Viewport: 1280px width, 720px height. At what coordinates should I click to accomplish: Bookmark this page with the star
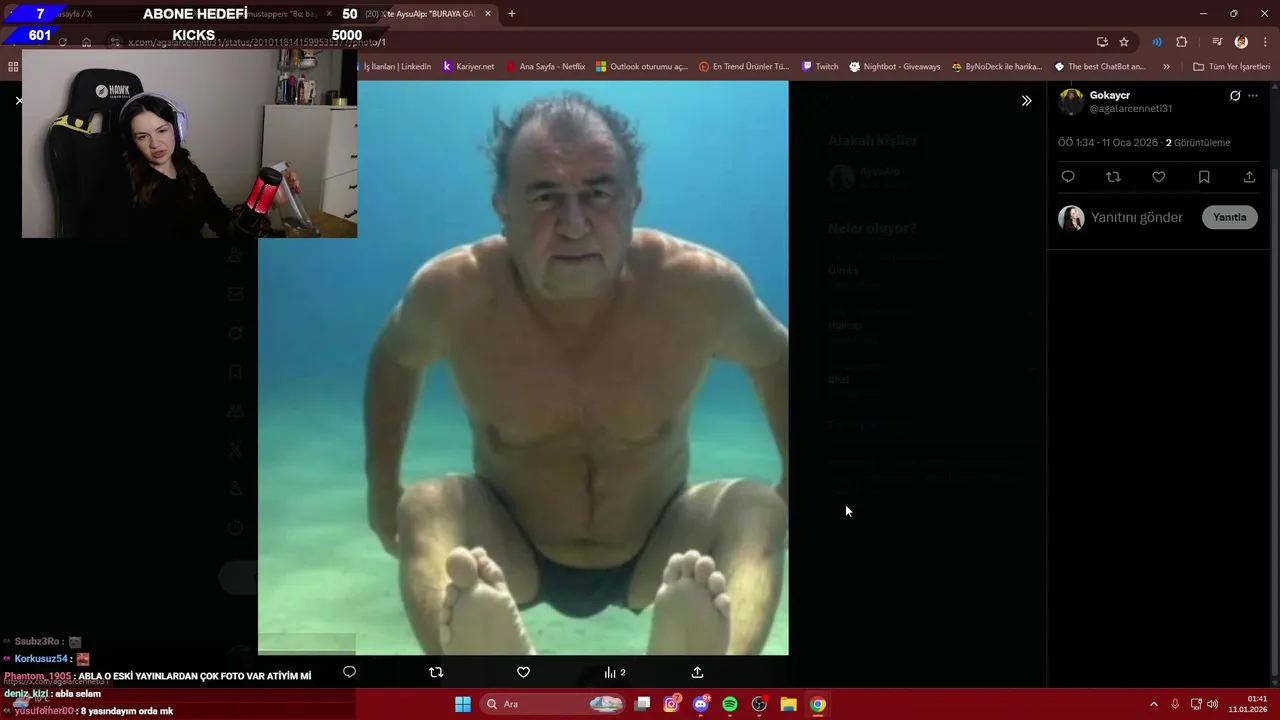[x=1124, y=42]
